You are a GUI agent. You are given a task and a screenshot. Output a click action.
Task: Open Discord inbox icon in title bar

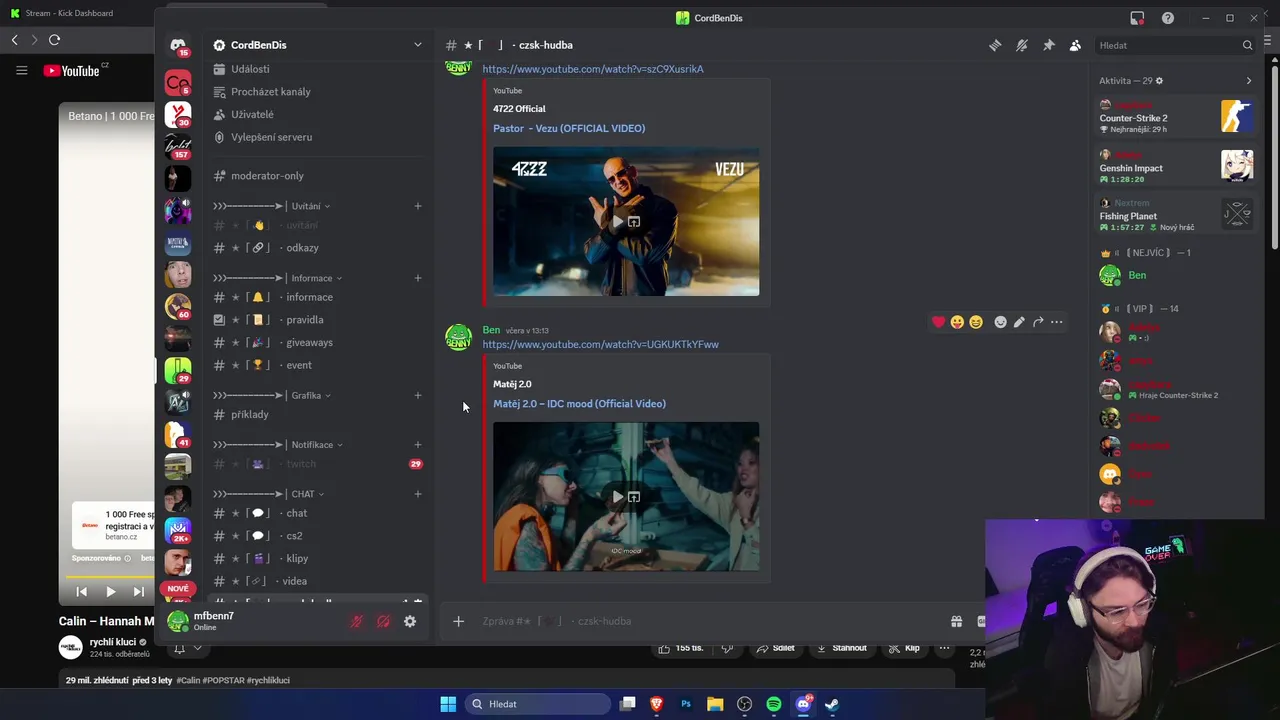click(1137, 18)
